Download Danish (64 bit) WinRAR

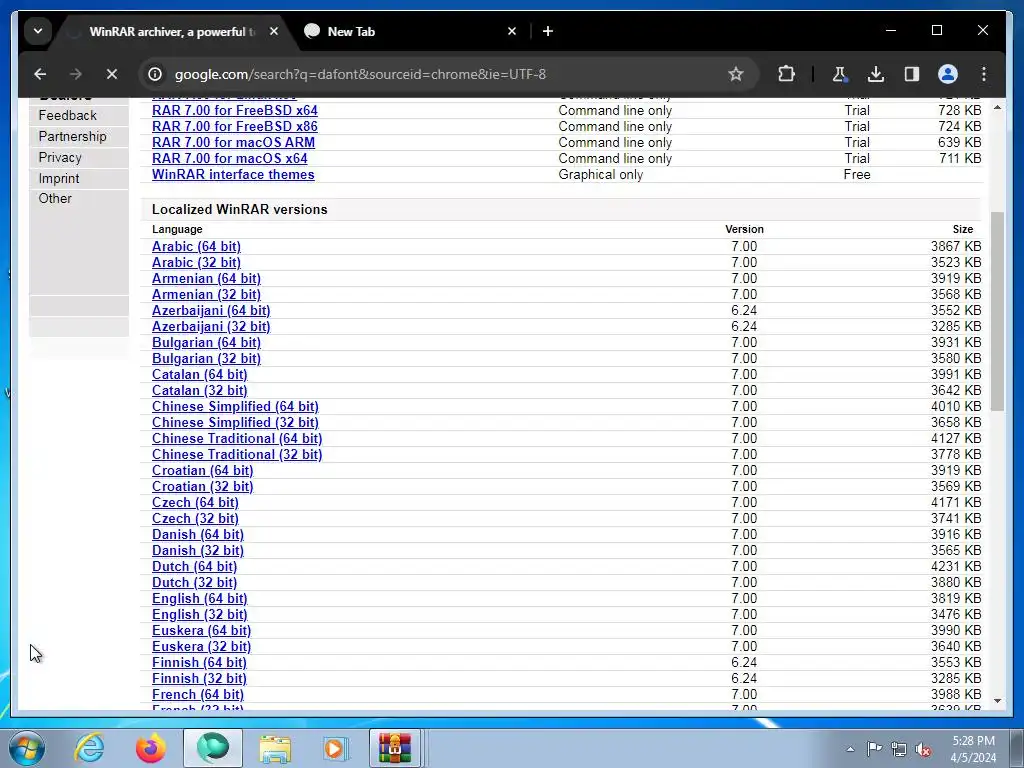(x=197, y=534)
